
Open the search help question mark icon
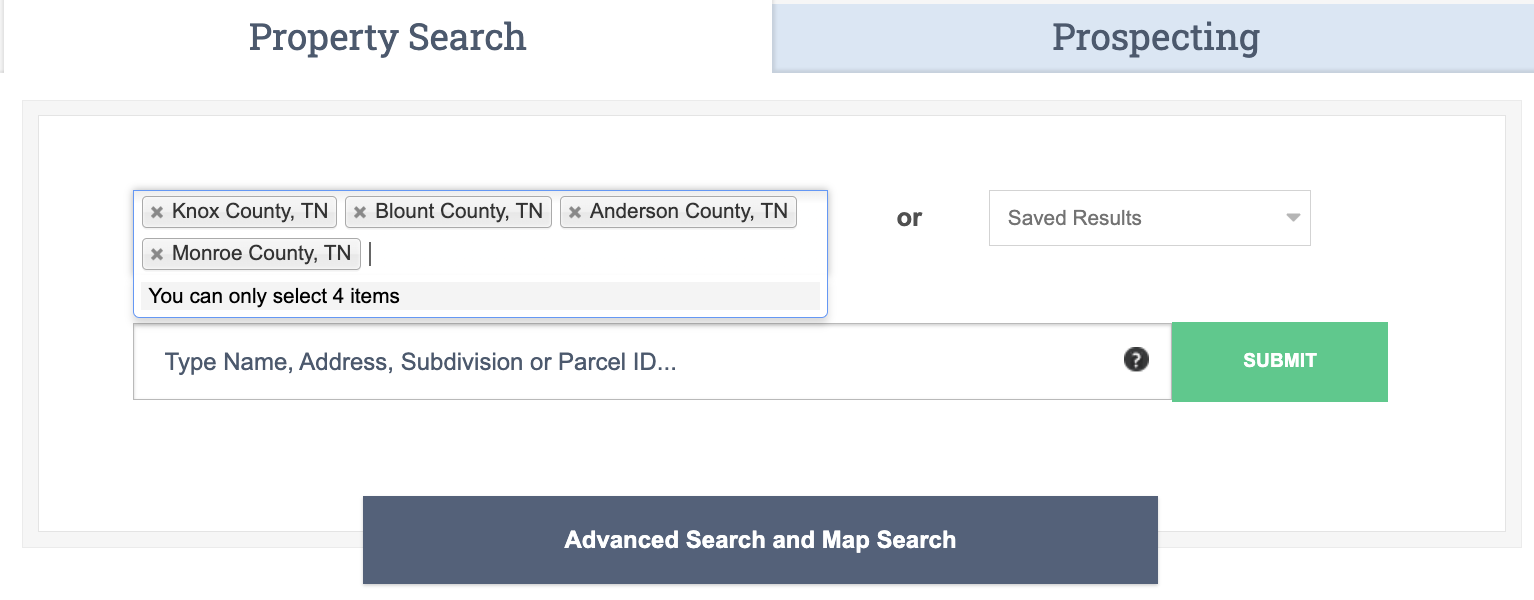tap(1136, 359)
